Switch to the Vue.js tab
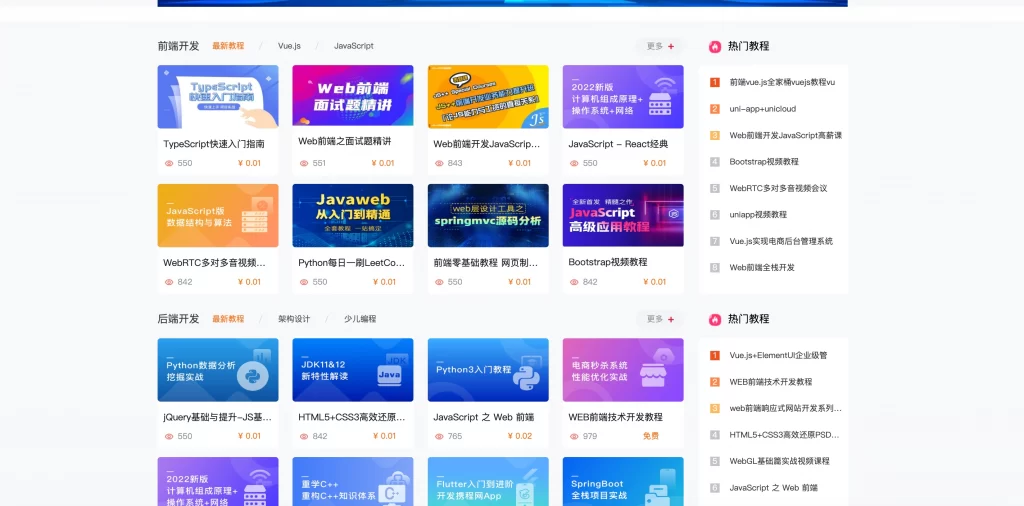The width and height of the screenshot is (1024, 506). (289, 46)
